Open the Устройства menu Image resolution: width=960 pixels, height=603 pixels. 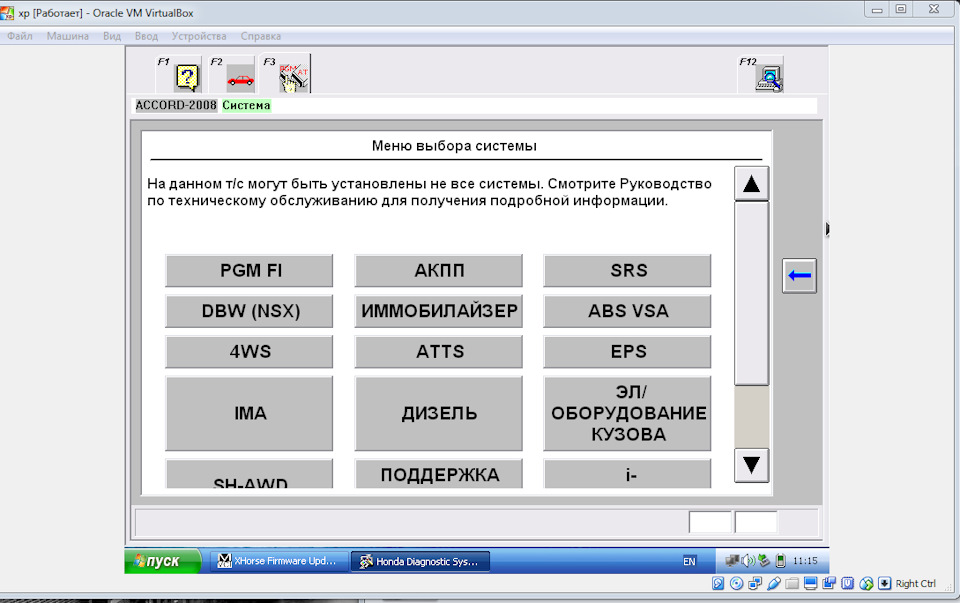pyautogui.click(x=199, y=36)
